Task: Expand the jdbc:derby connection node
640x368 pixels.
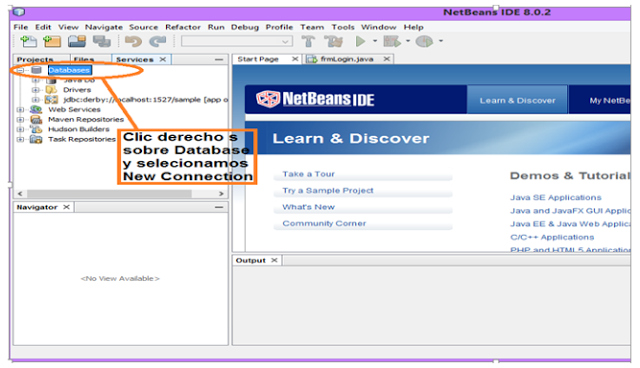Action: click(35, 100)
